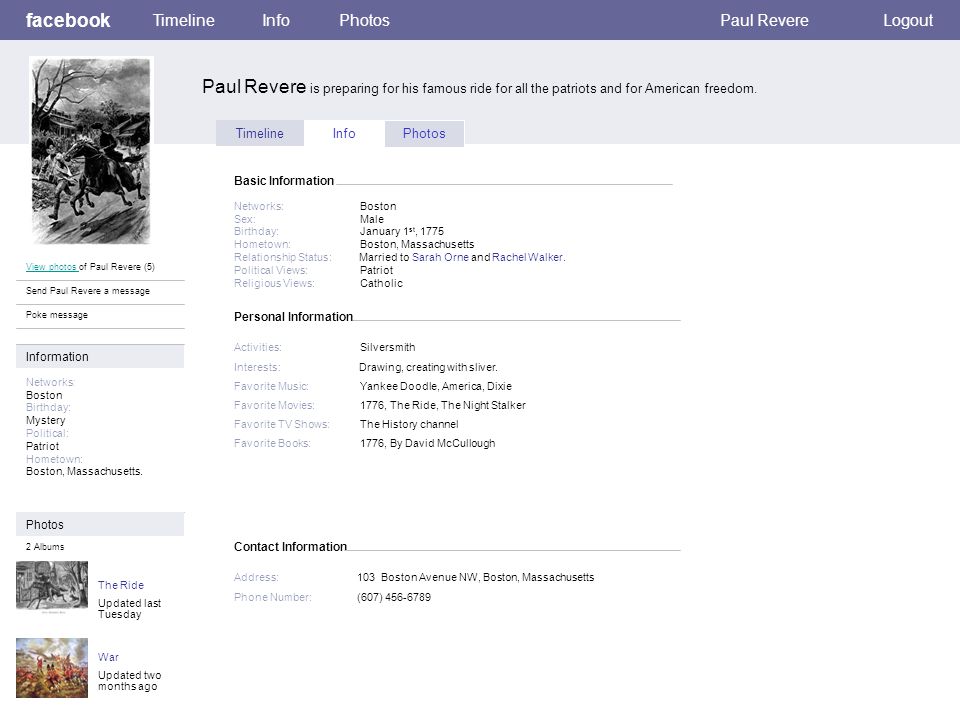Click the Paul Revere name in header
The height and width of the screenshot is (720, 960).
(x=764, y=20)
